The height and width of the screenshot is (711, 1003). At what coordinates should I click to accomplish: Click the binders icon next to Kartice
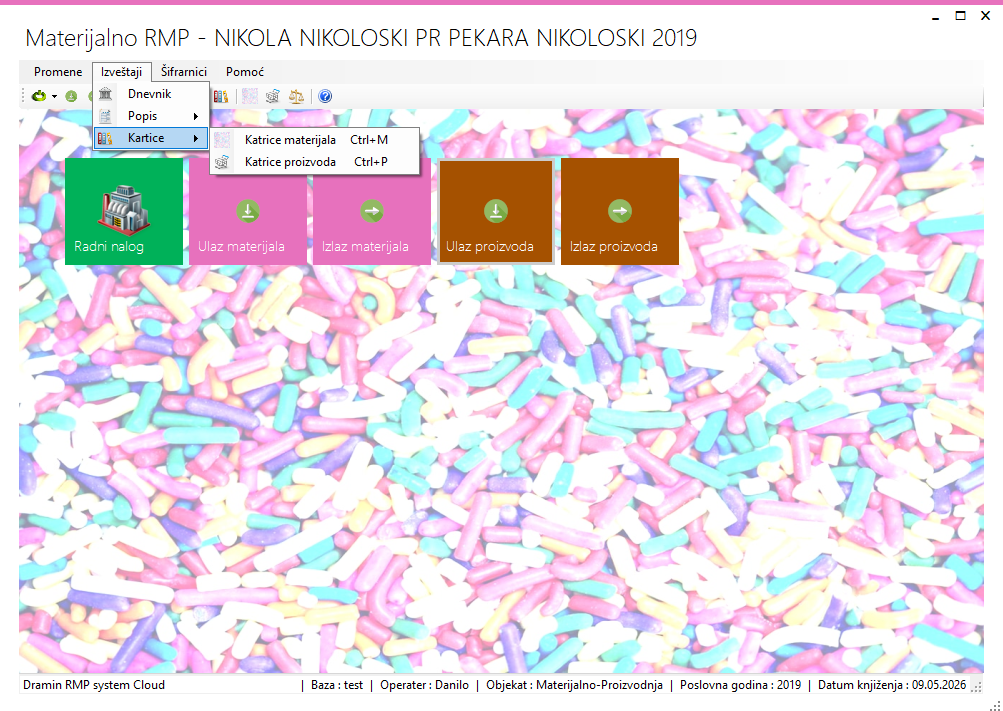(106, 137)
